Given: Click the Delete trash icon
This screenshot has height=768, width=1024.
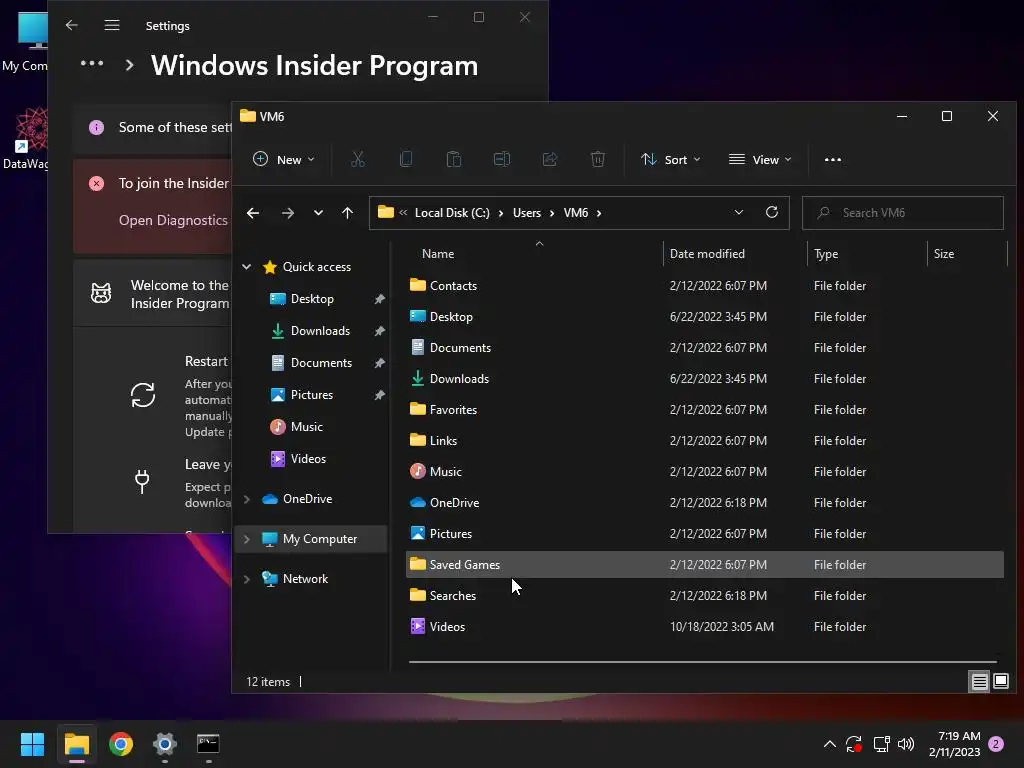Looking at the screenshot, I should click(598, 159).
